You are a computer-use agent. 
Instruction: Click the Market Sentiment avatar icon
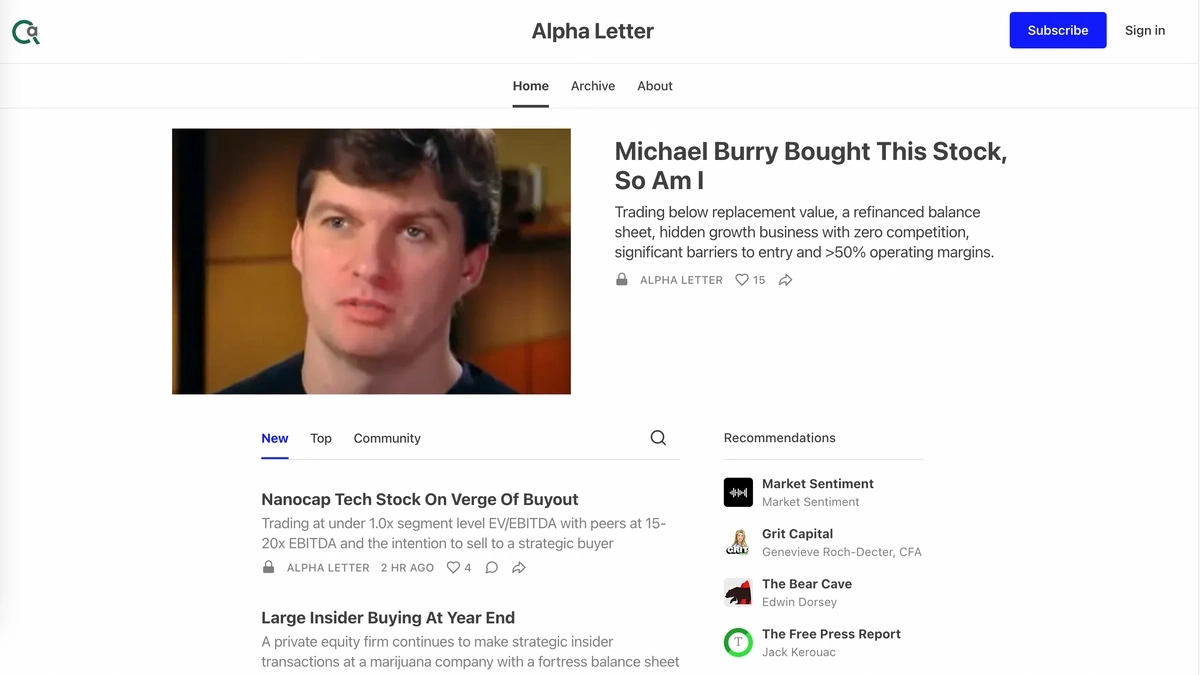pos(738,492)
